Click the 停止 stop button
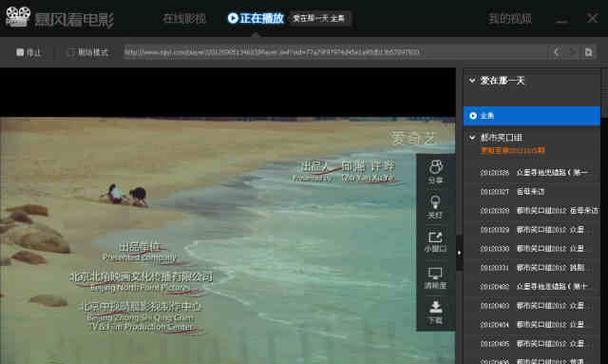Image resolution: width=608 pixels, height=364 pixels. tap(29, 52)
